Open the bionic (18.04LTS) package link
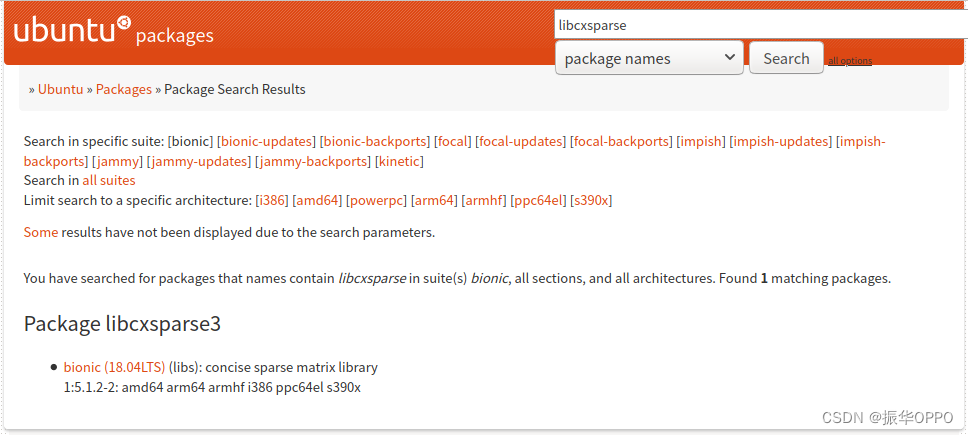The width and height of the screenshot is (968, 435). coord(114,368)
